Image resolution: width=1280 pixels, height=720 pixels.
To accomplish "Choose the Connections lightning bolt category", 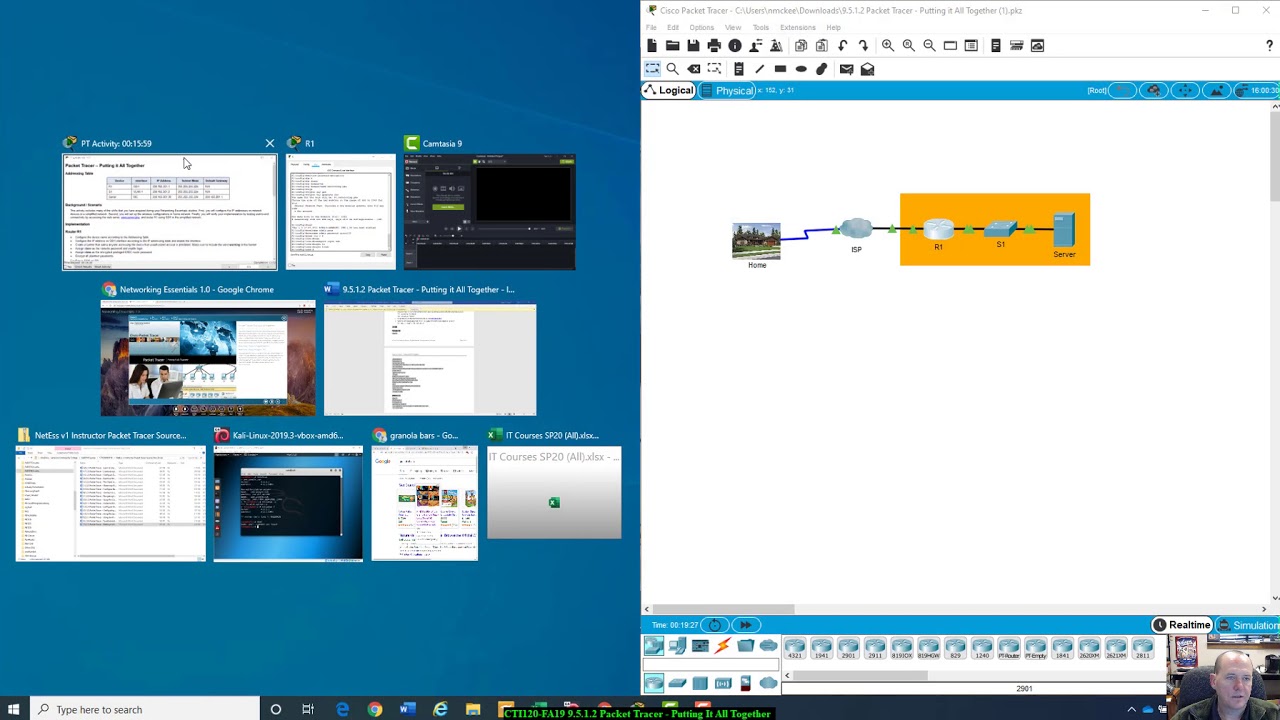I will pos(722,646).
